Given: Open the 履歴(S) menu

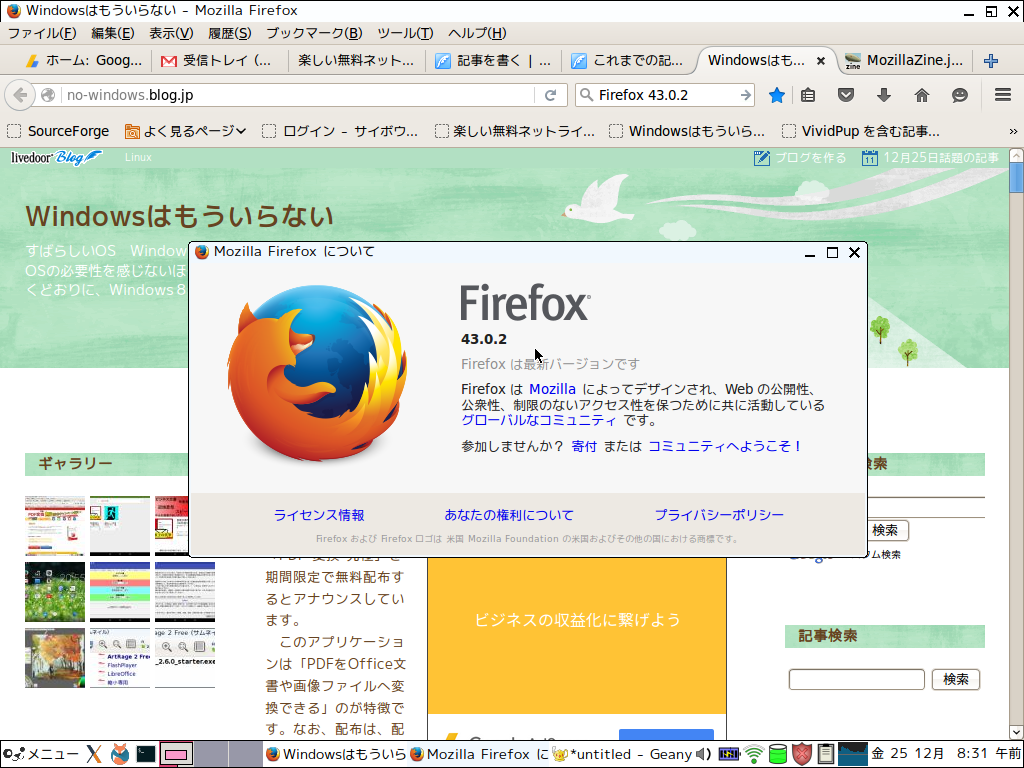Looking at the screenshot, I should pos(229,33).
